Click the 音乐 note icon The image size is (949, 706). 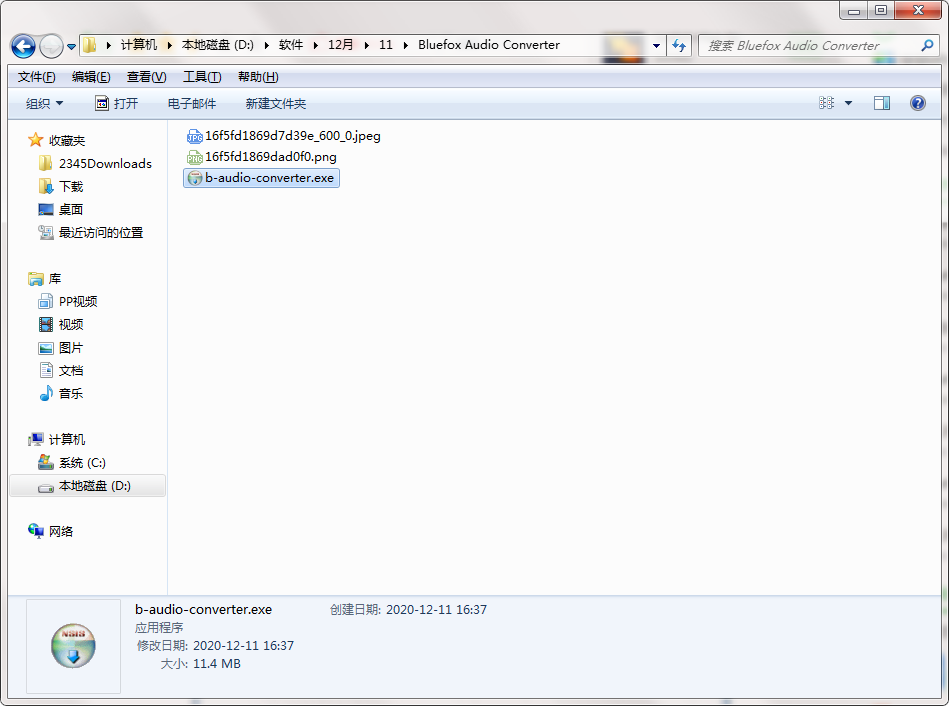tap(46, 394)
